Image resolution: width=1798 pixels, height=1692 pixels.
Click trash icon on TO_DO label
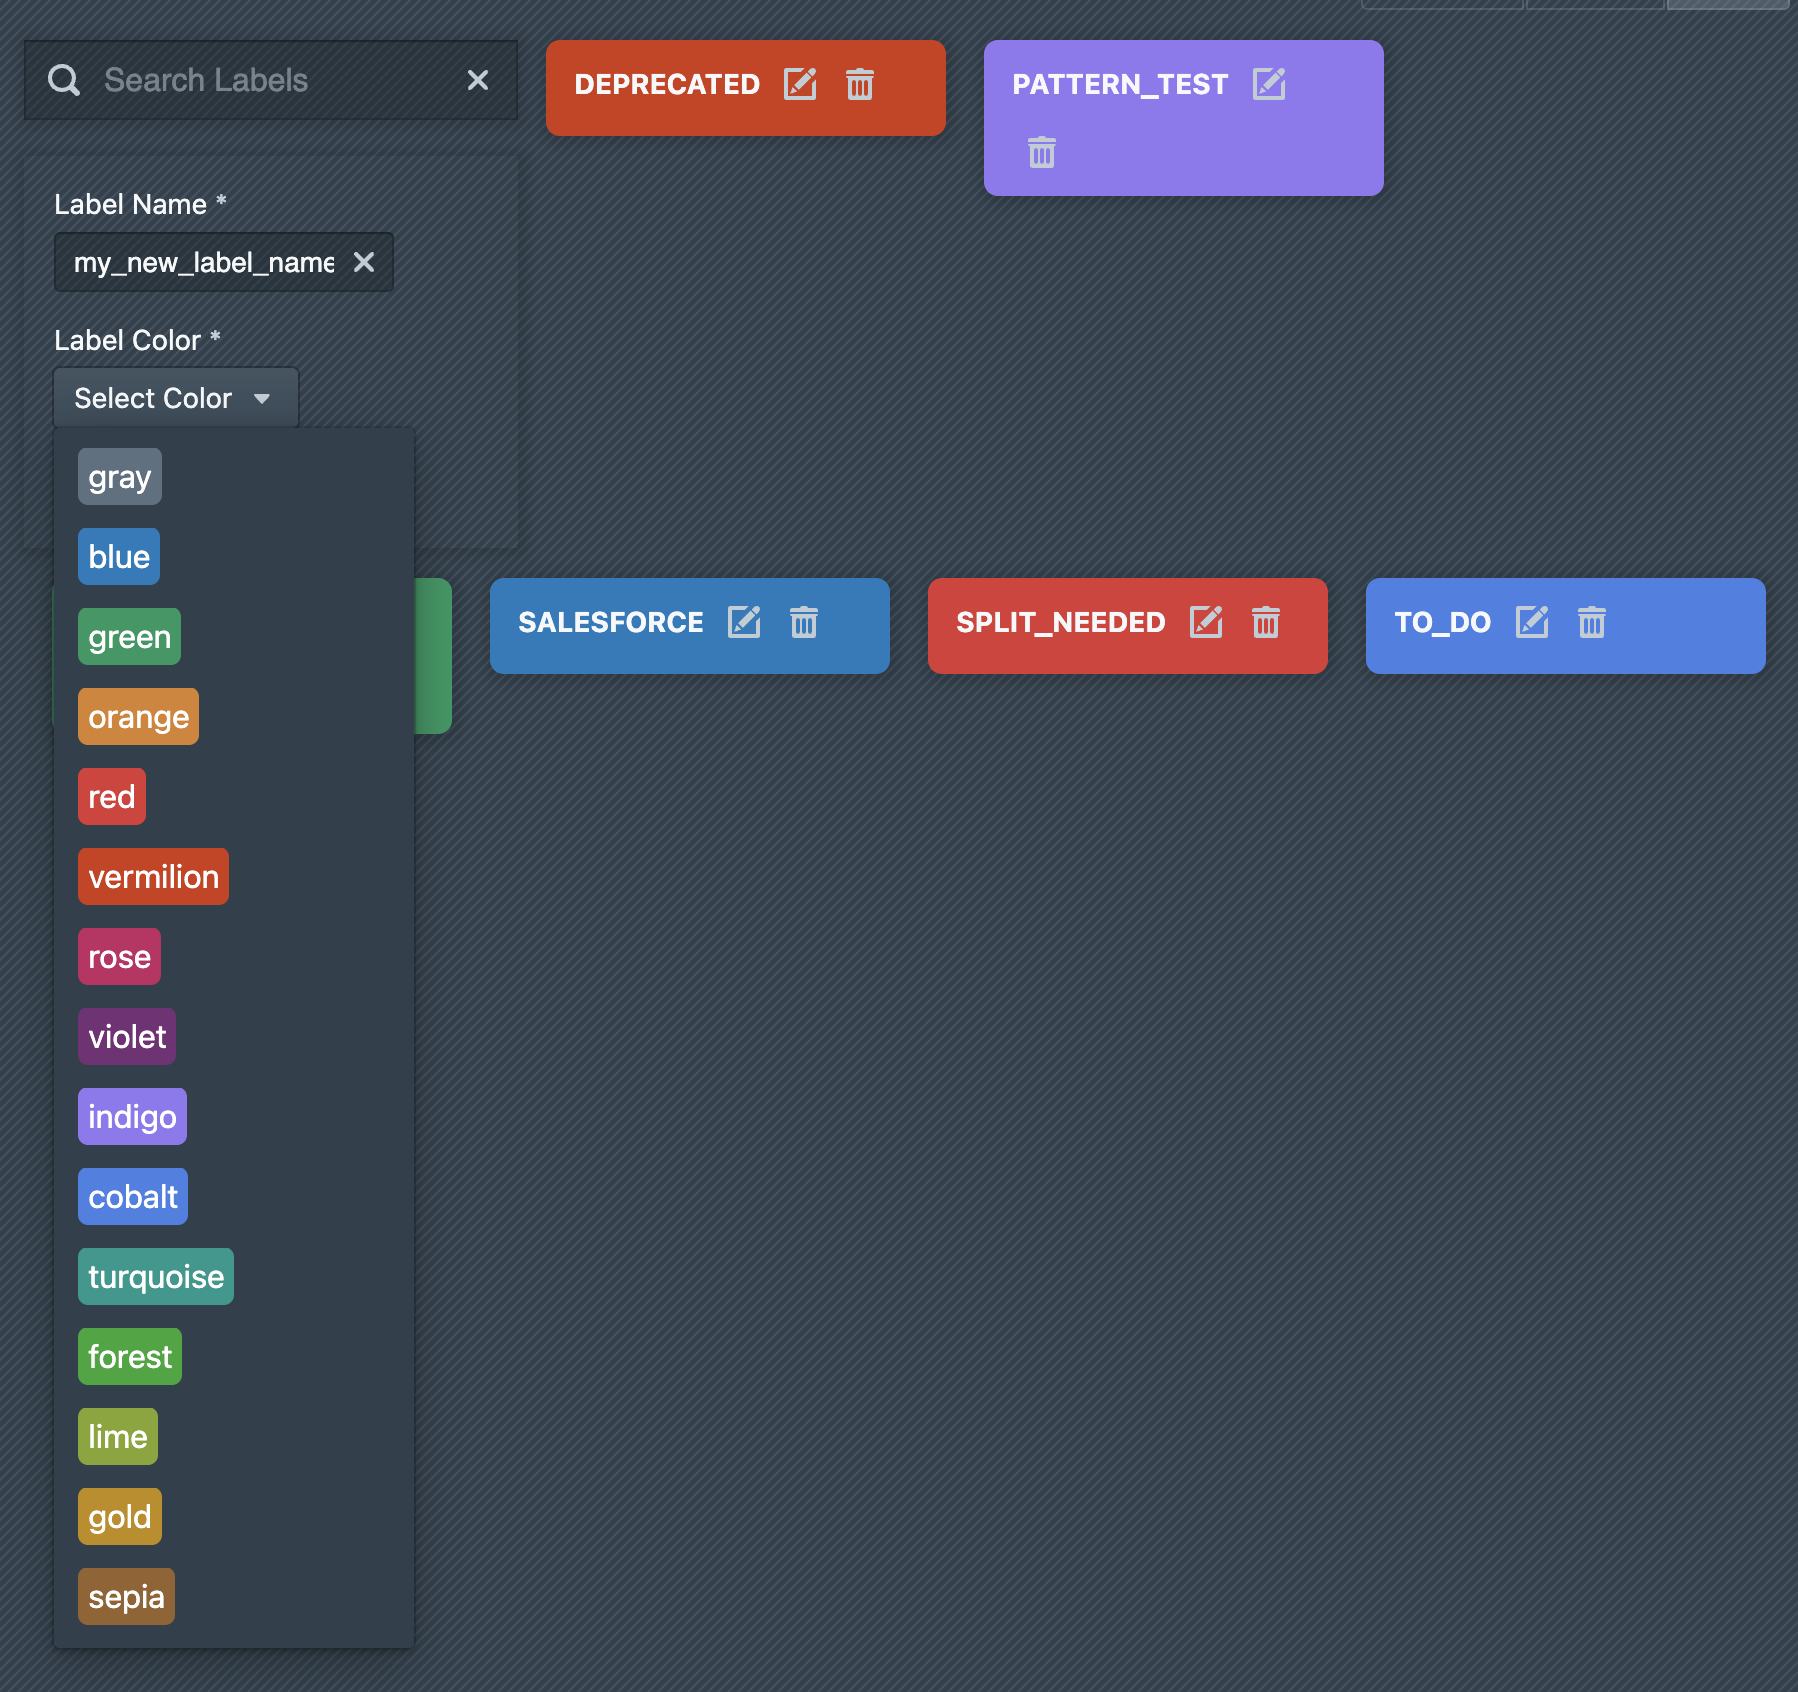[x=1592, y=623]
